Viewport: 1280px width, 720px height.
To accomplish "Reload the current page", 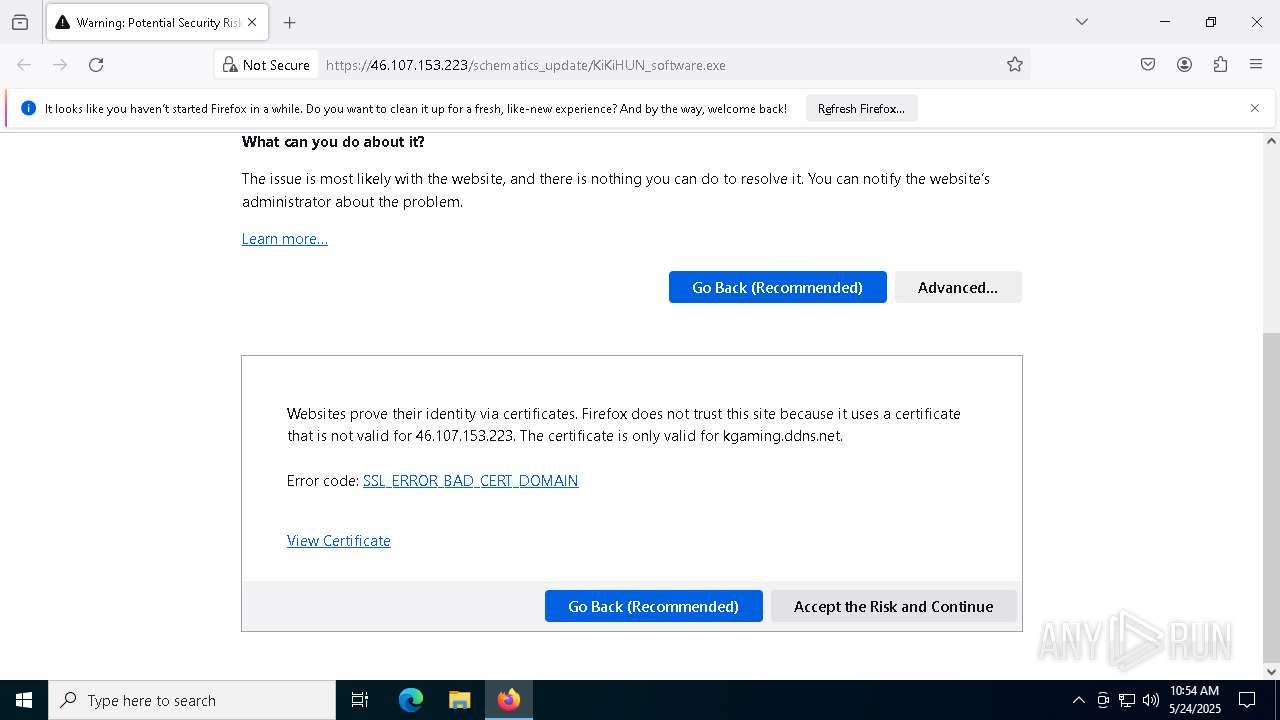I will (x=96, y=65).
